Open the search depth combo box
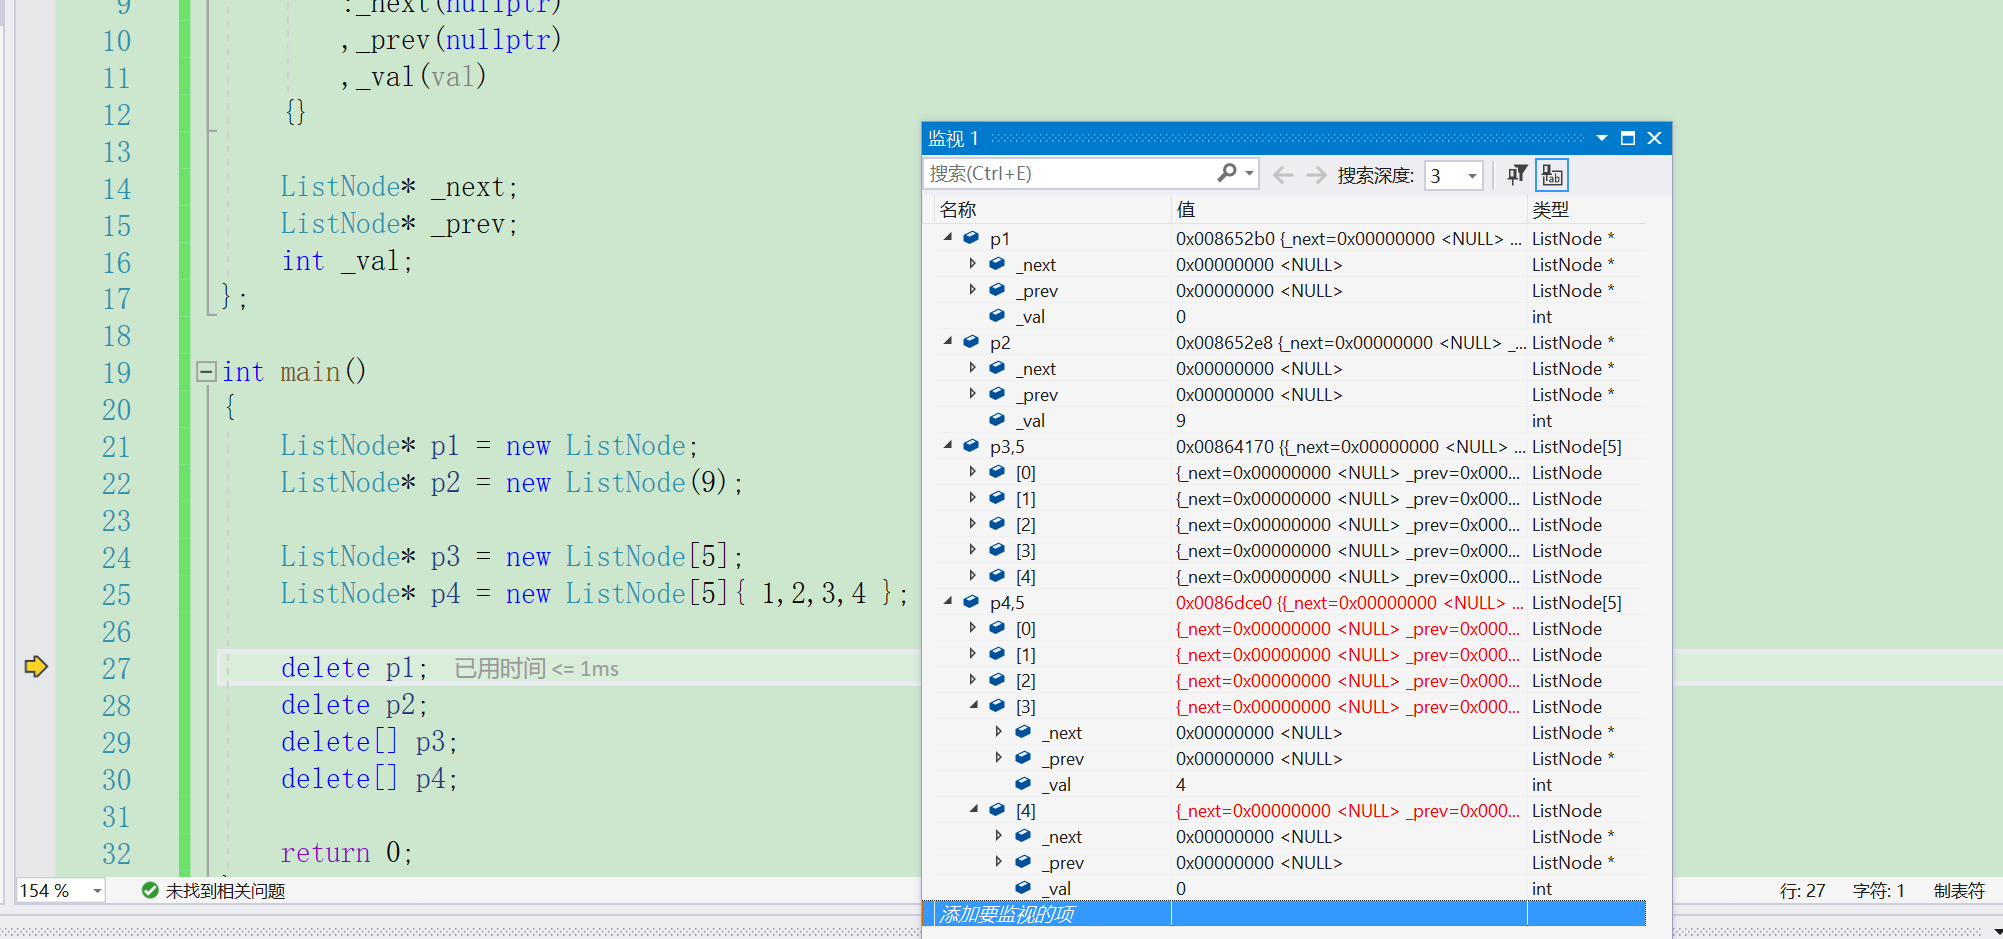Image resolution: width=2003 pixels, height=939 pixels. tap(1453, 176)
